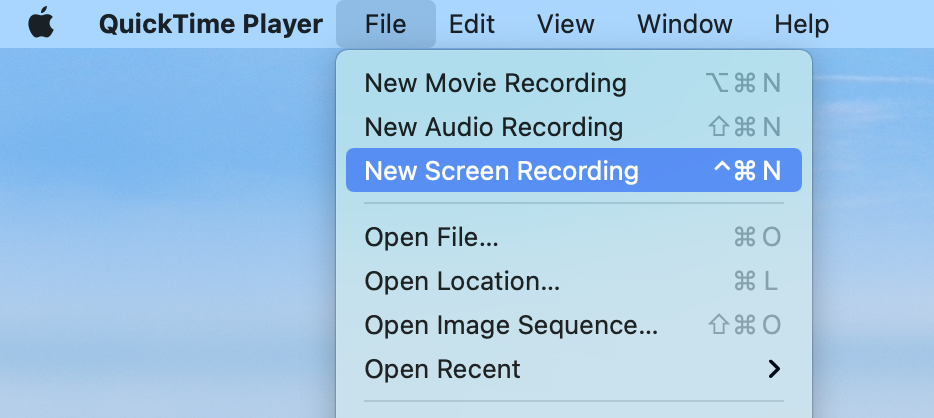This screenshot has height=418, width=934.
Task: Choose Open Image Sequence…
Action: (574, 325)
